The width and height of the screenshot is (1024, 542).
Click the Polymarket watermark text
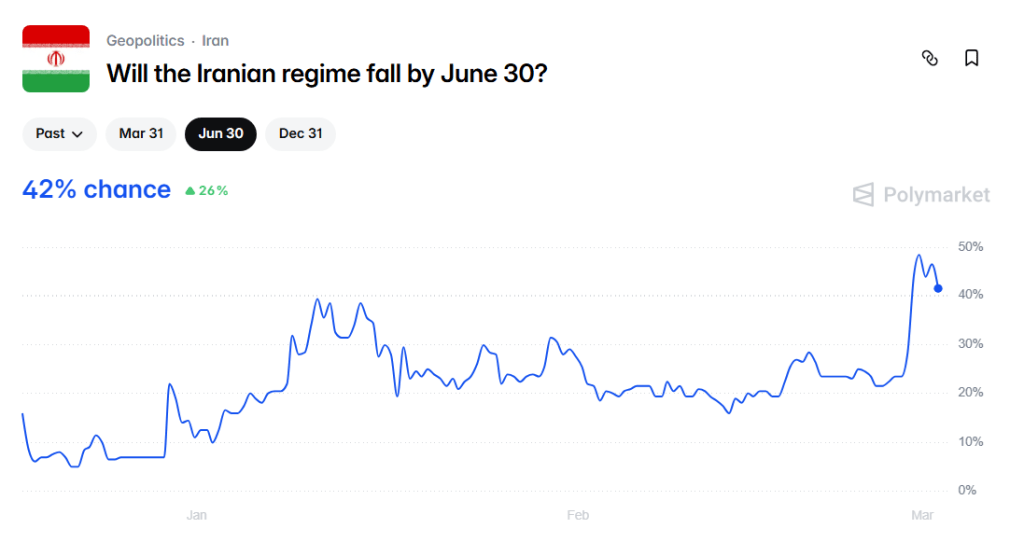(x=937, y=195)
